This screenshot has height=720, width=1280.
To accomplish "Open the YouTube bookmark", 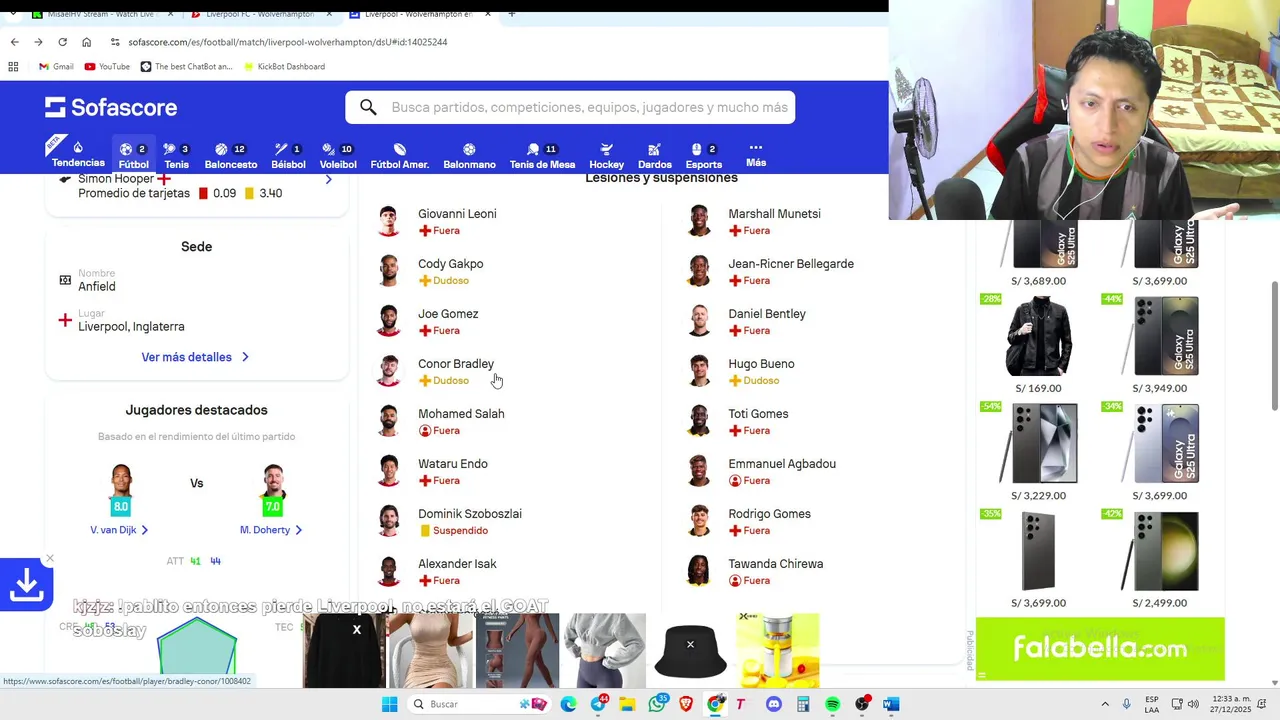I will coord(107,66).
